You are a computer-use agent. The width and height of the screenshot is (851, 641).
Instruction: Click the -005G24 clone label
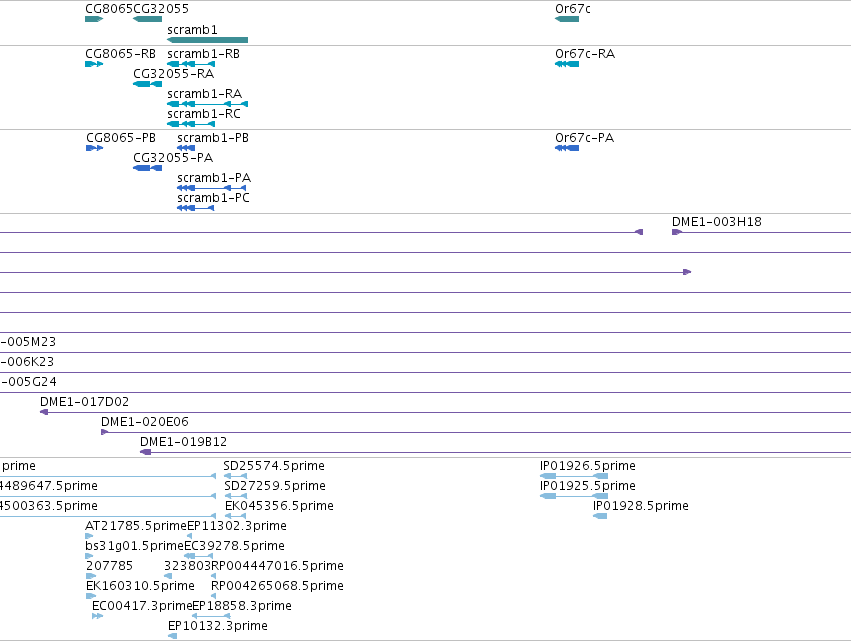[x=28, y=382]
